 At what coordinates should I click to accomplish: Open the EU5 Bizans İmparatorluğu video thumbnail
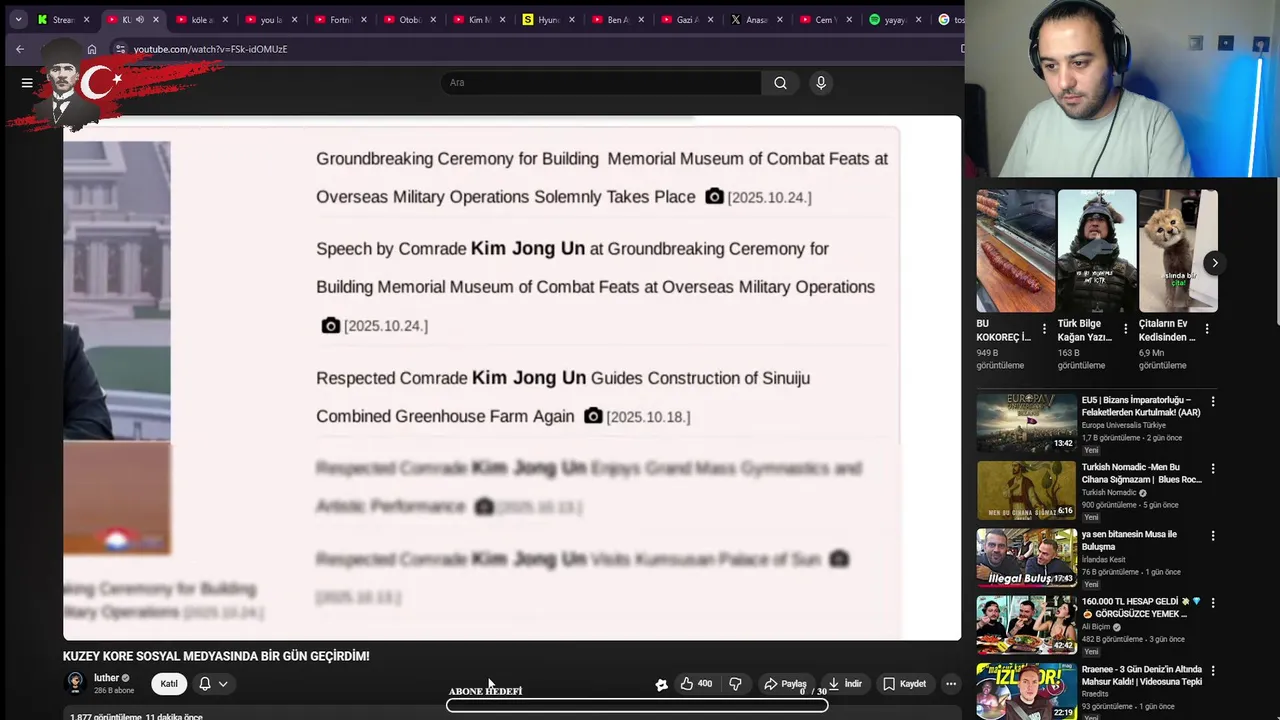click(1026, 423)
